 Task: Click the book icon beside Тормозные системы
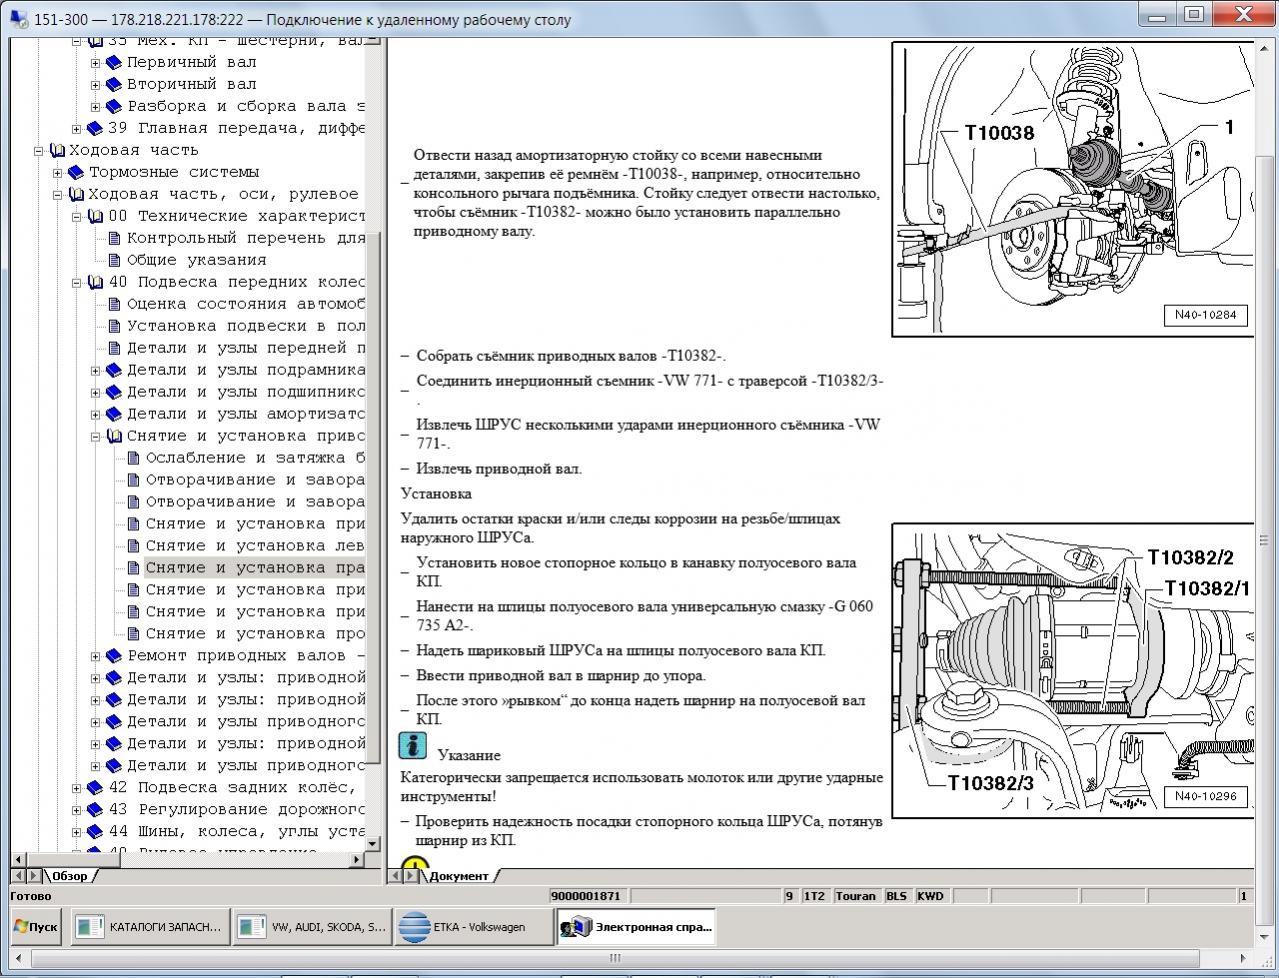point(76,172)
